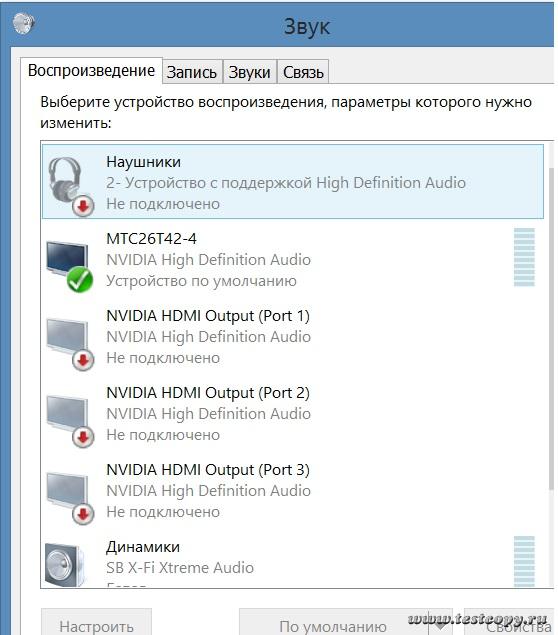Image resolution: width=558 pixels, height=635 pixels.
Task: Click the Динамики volume level meter
Action: click(x=524, y=561)
